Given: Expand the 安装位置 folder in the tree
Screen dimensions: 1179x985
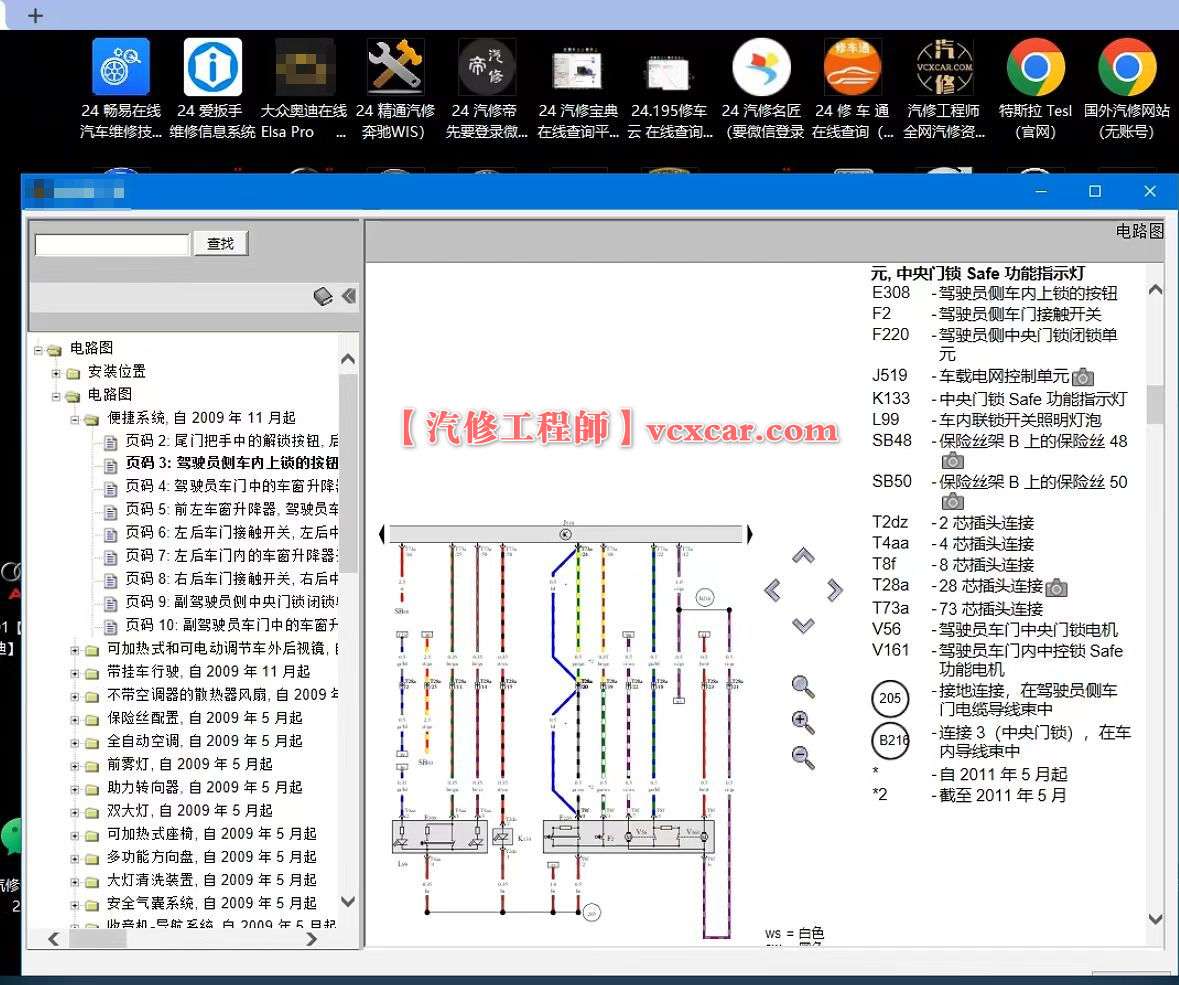Looking at the screenshot, I should (57, 372).
